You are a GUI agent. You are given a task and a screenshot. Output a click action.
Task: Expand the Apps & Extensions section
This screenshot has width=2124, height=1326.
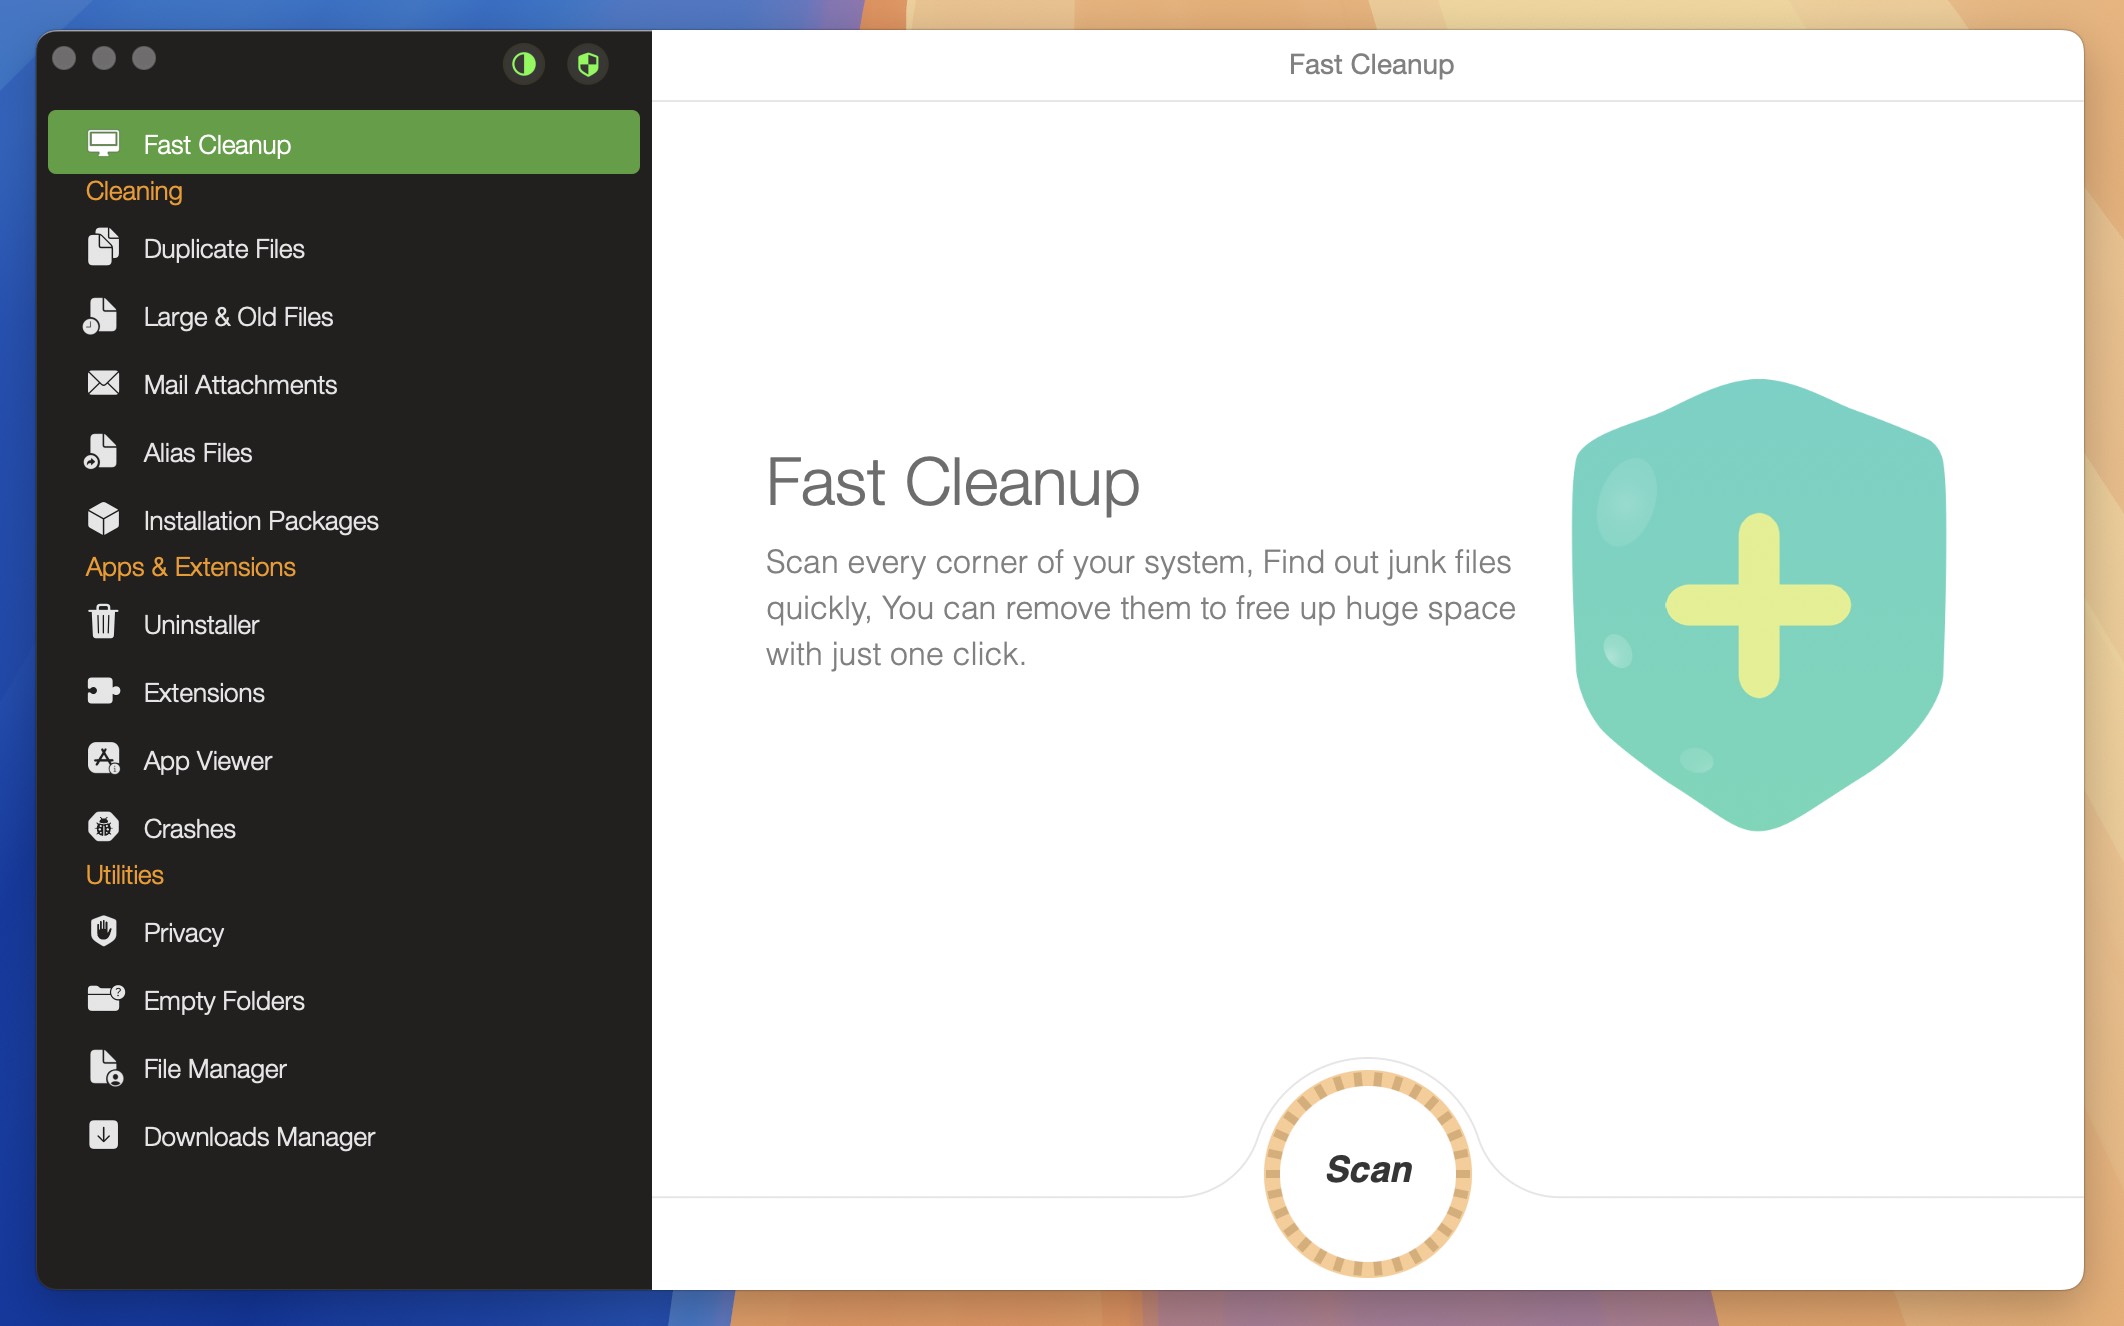[x=191, y=564]
